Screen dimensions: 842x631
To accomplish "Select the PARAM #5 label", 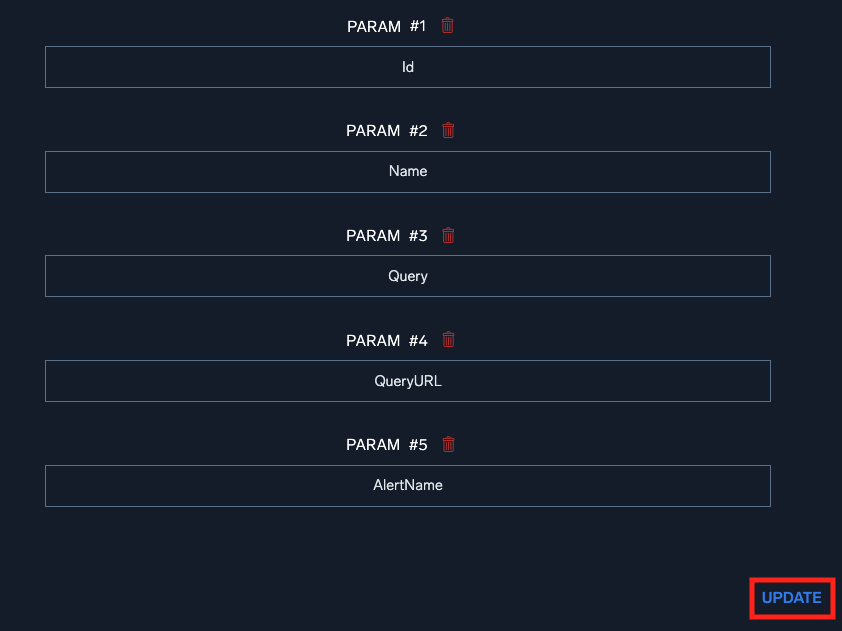I will click(386, 444).
